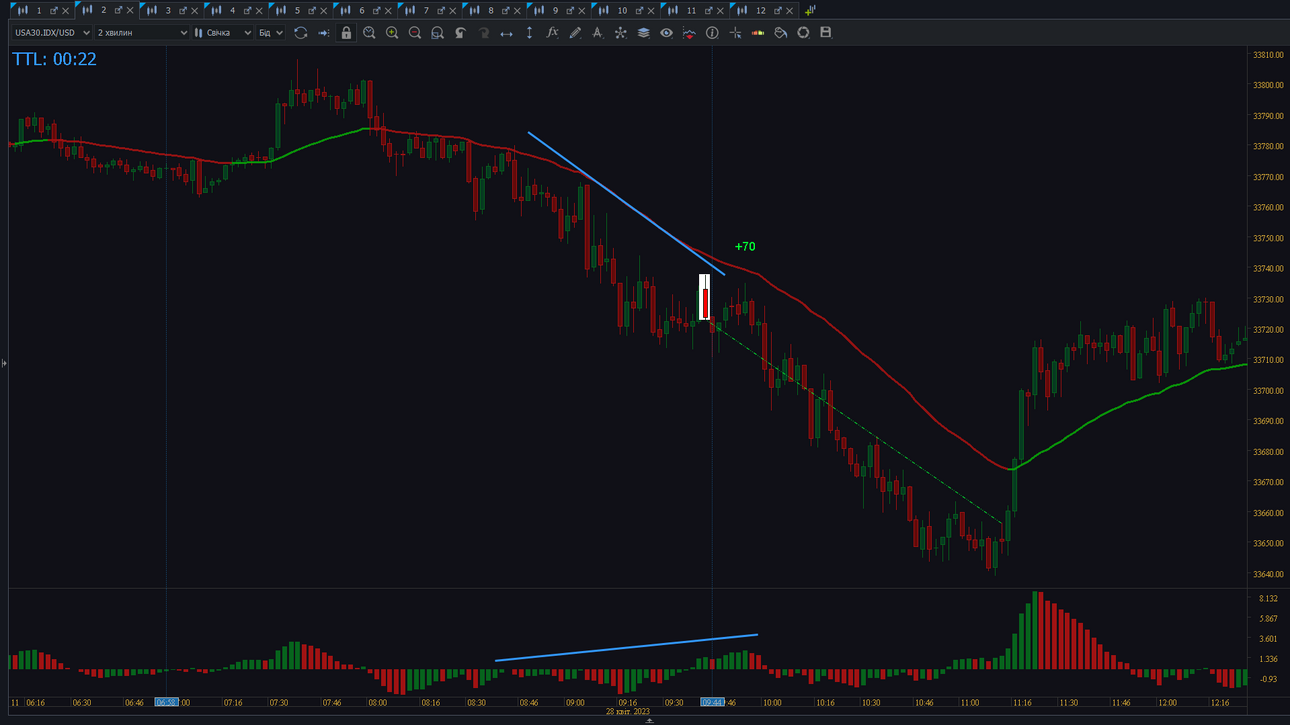Click the info circle icon
The image size is (1290, 725).
(x=712, y=33)
